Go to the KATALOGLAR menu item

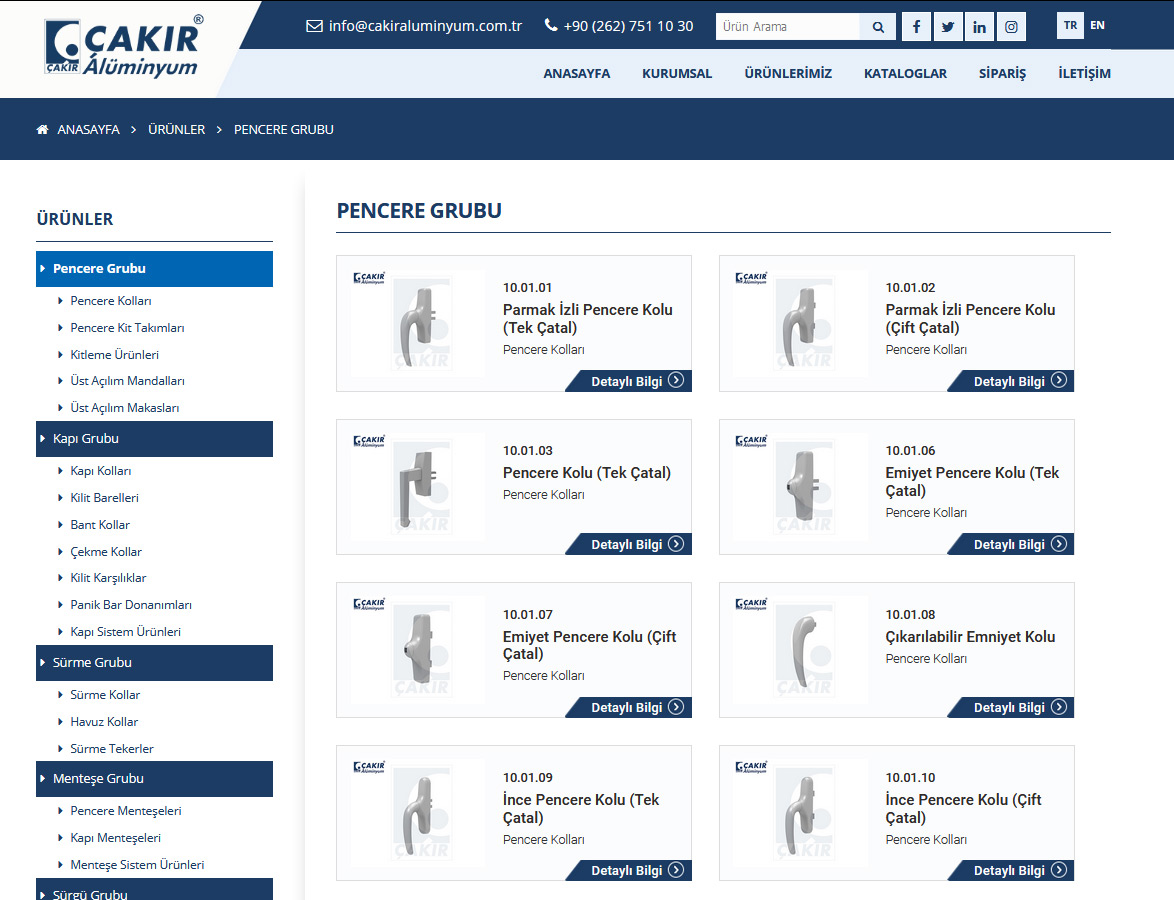click(905, 73)
